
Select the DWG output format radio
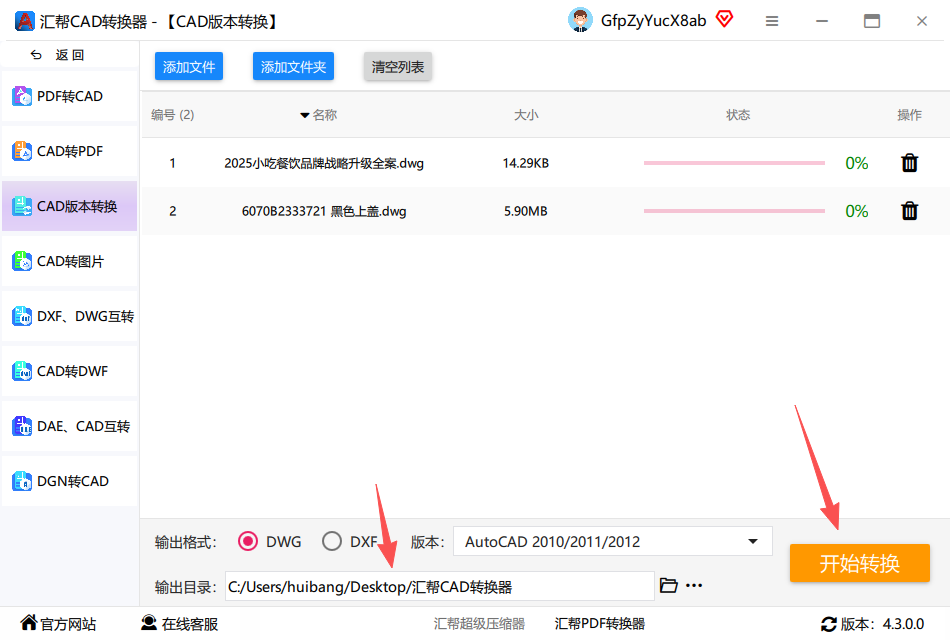click(248, 541)
